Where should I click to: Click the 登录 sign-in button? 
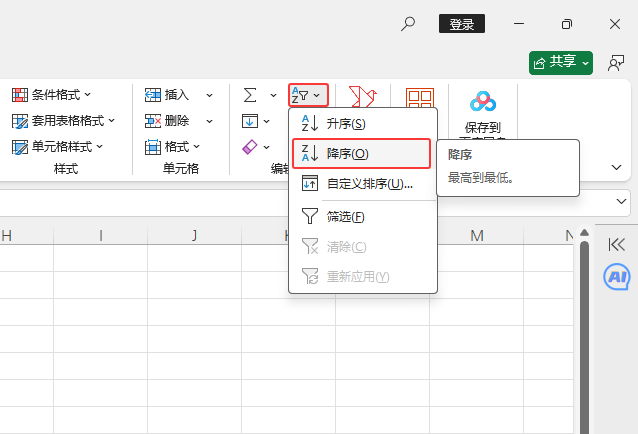pos(462,24)
